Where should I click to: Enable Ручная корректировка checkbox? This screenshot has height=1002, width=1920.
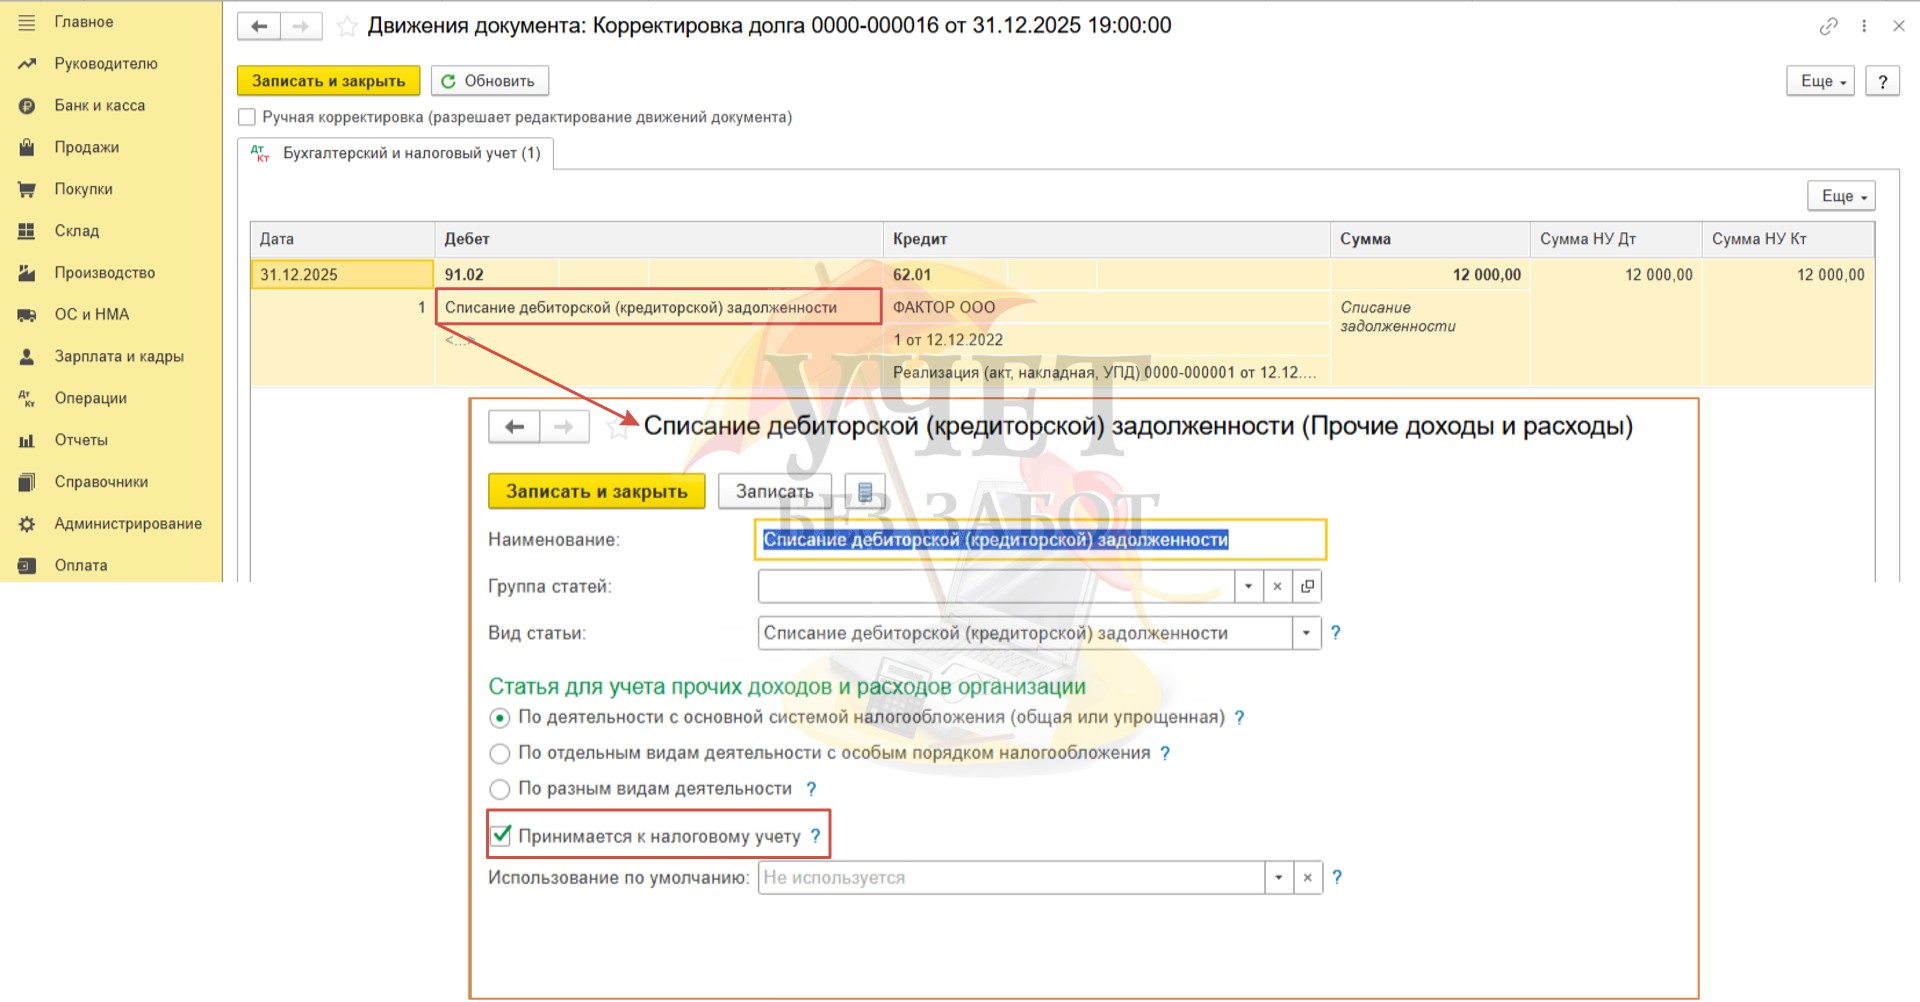tap(247, 117)
